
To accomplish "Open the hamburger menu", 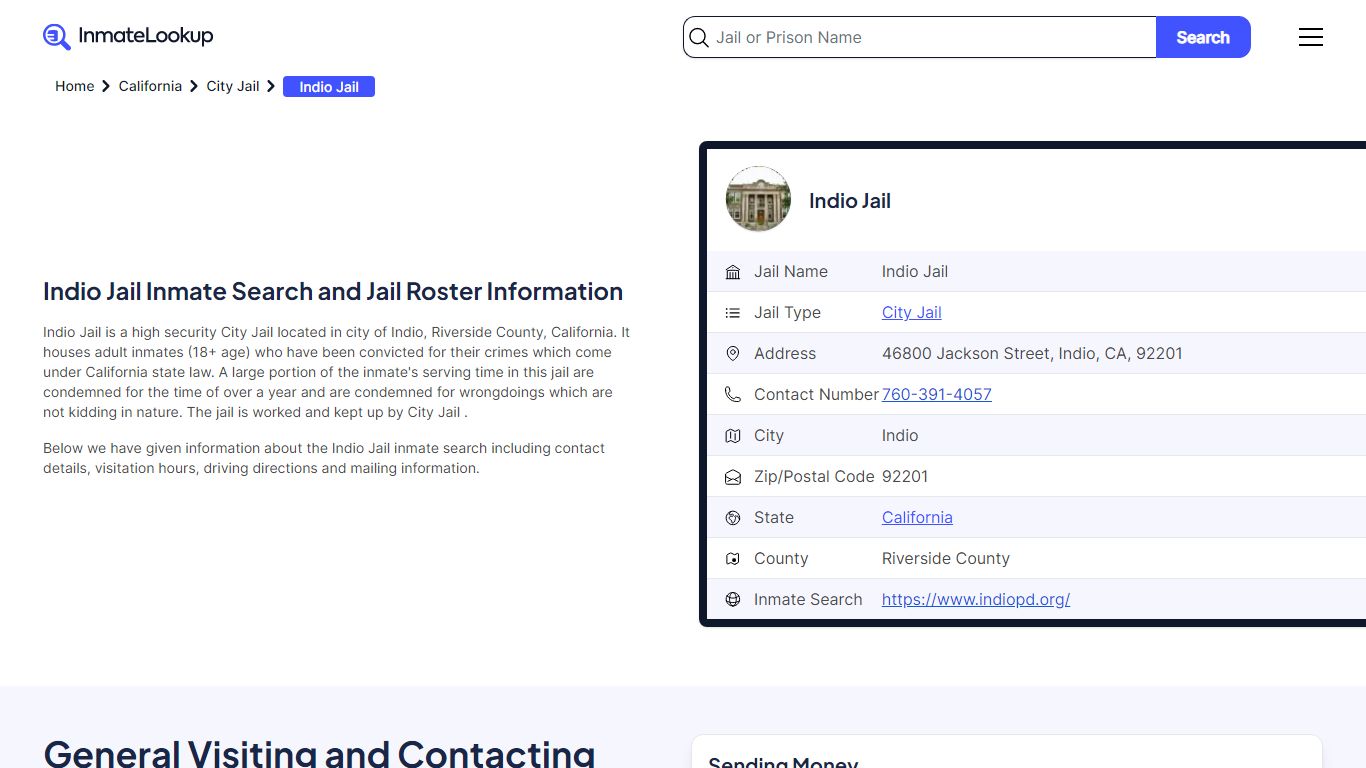I will tap(1311, 37).
